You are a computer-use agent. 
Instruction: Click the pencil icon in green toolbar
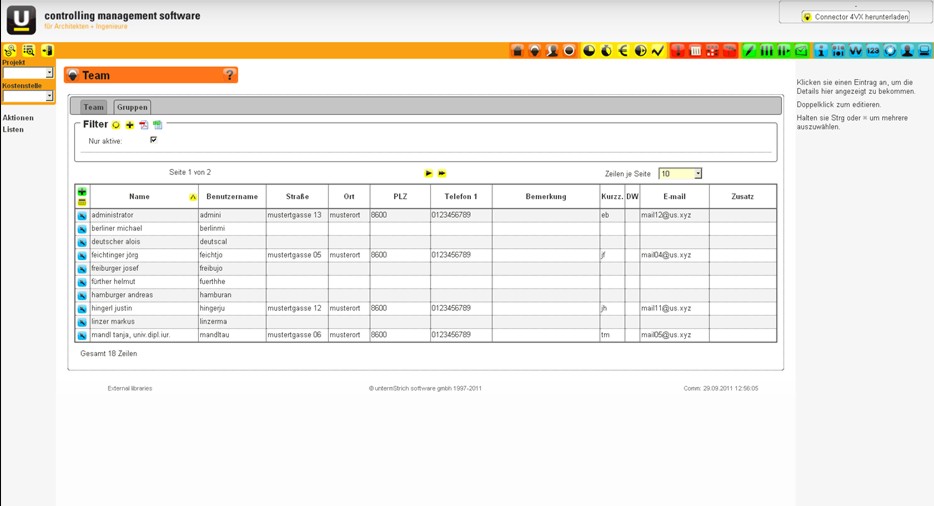pos(749,51)
